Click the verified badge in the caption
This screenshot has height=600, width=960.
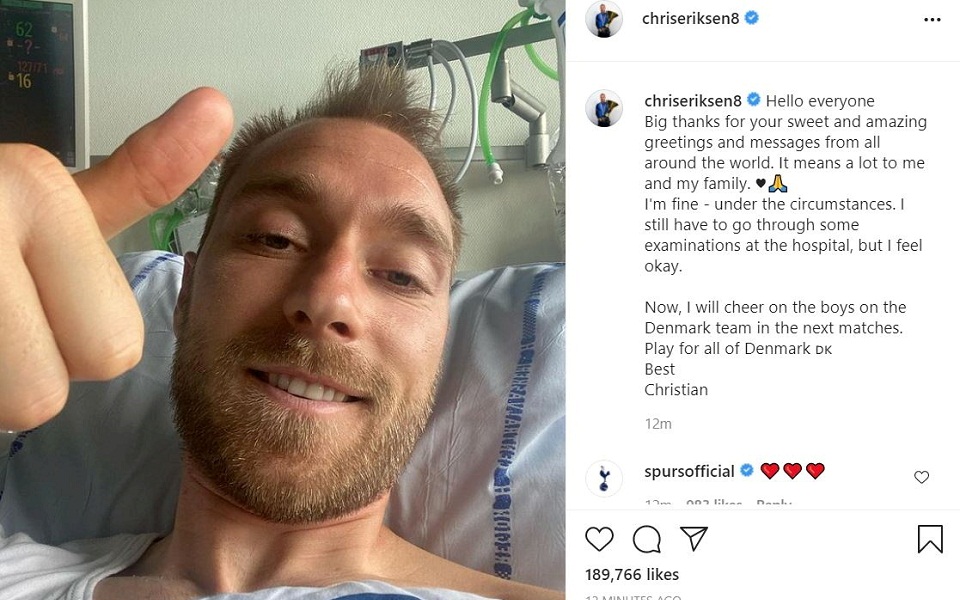pos(754,99)
